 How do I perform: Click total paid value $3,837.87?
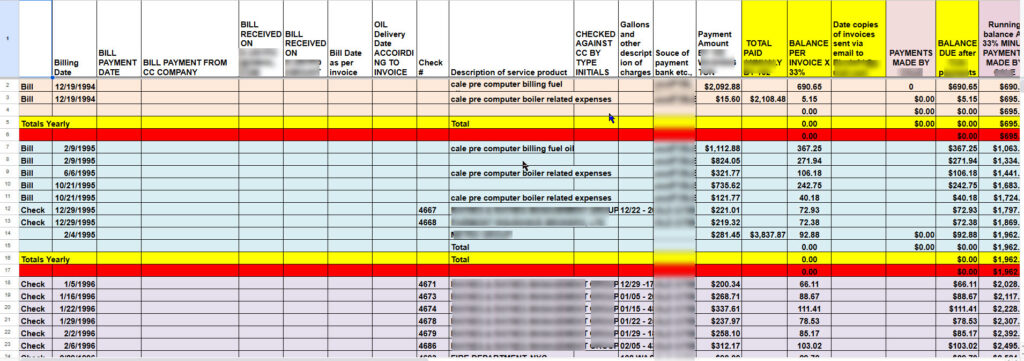(x=764, y=234)
